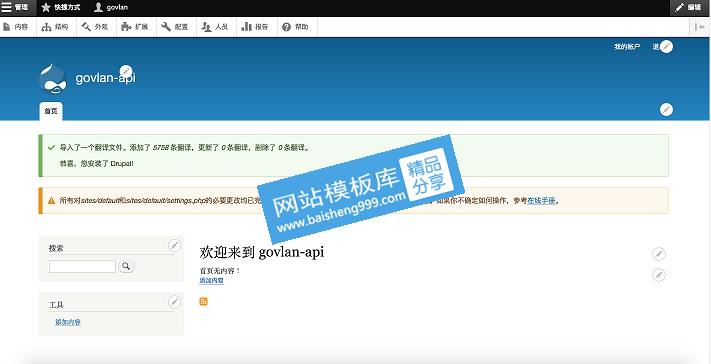
Task: Open the 帮助 admin menu
Action: pyautogui.click(x=295, y=27)
